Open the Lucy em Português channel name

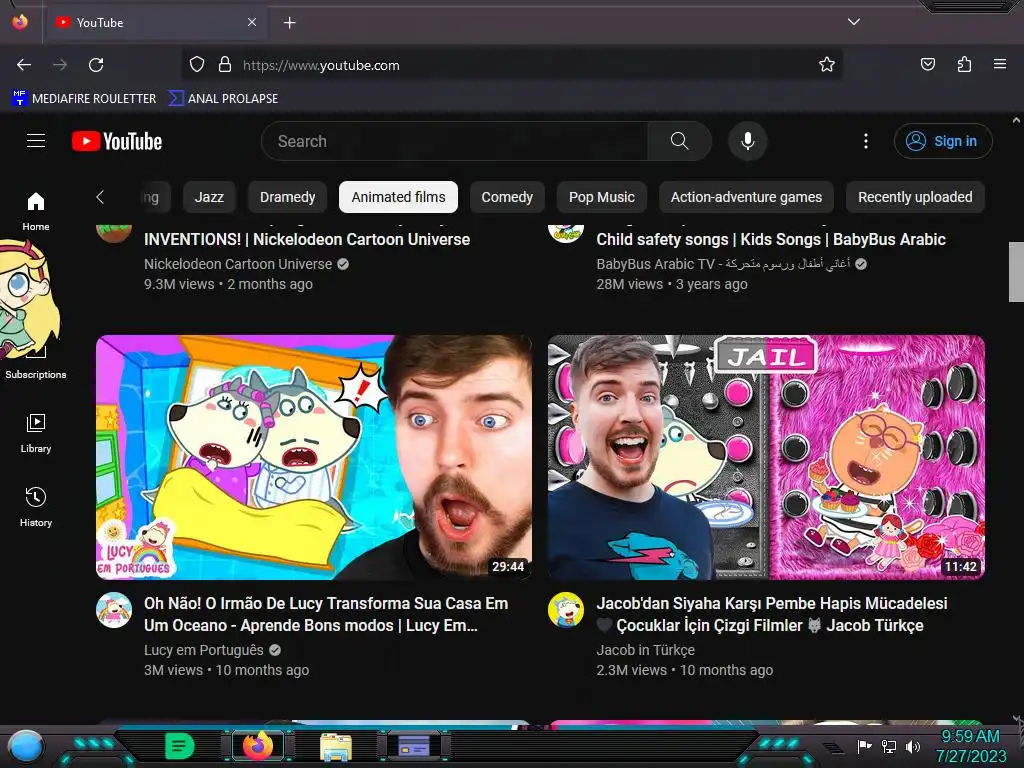(x=204, y=650)
